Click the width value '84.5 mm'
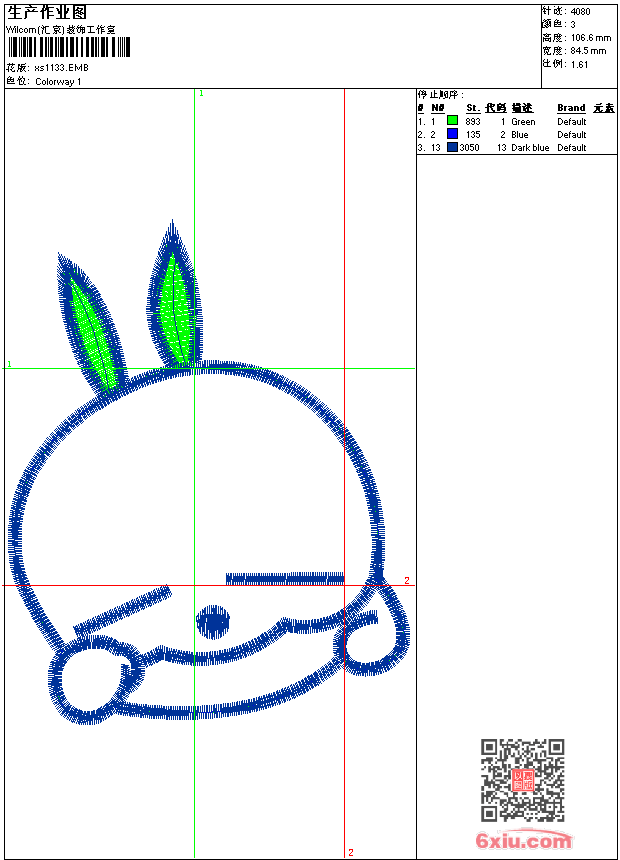The image size is (620, 860). point(588,51)
